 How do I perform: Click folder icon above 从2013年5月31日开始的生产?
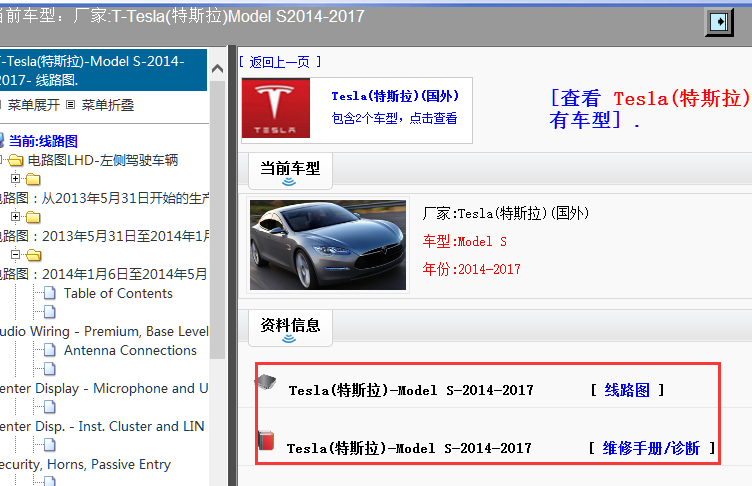33,179
